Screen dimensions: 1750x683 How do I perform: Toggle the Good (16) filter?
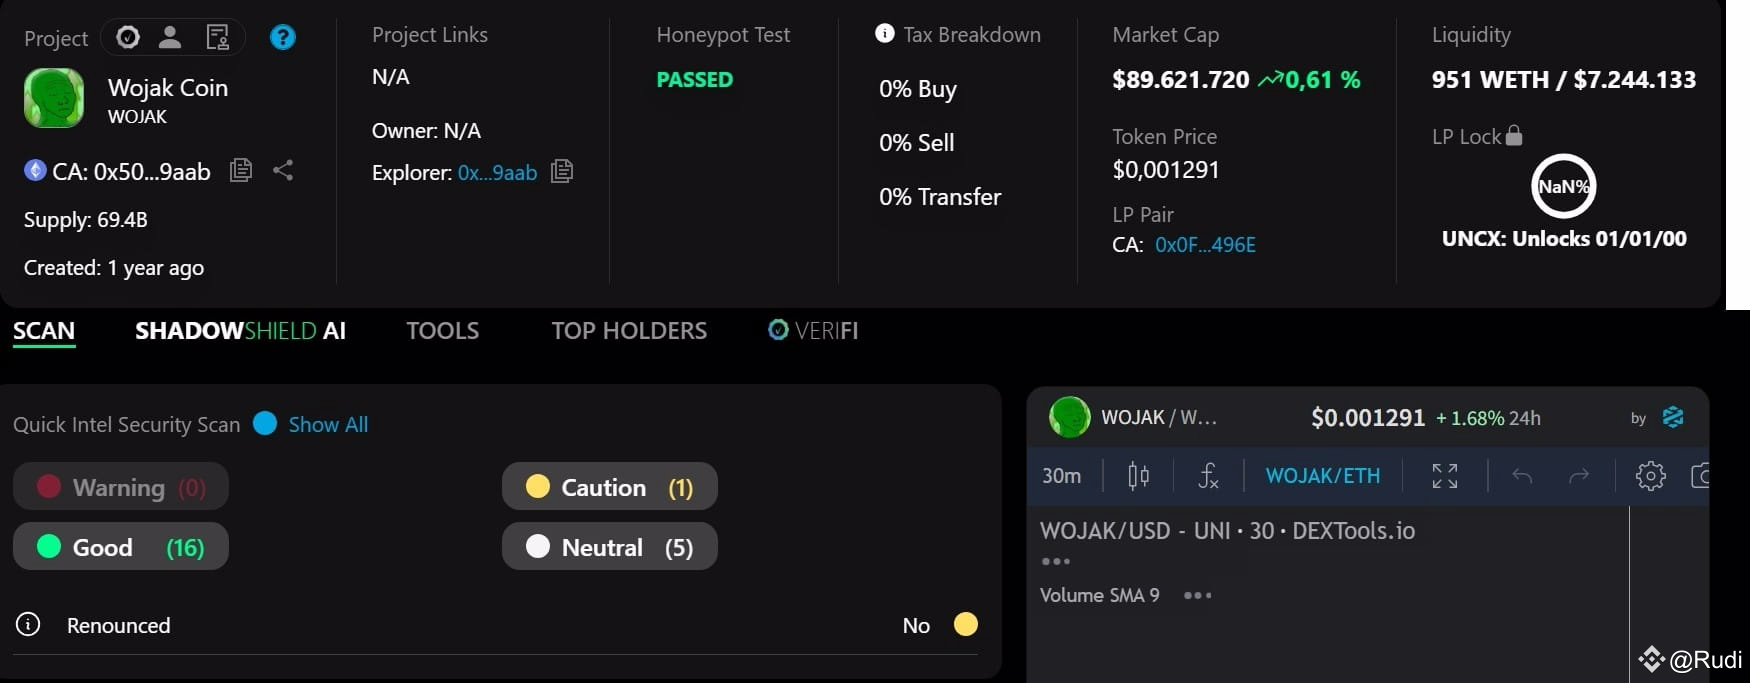click(x=121, y=547)
